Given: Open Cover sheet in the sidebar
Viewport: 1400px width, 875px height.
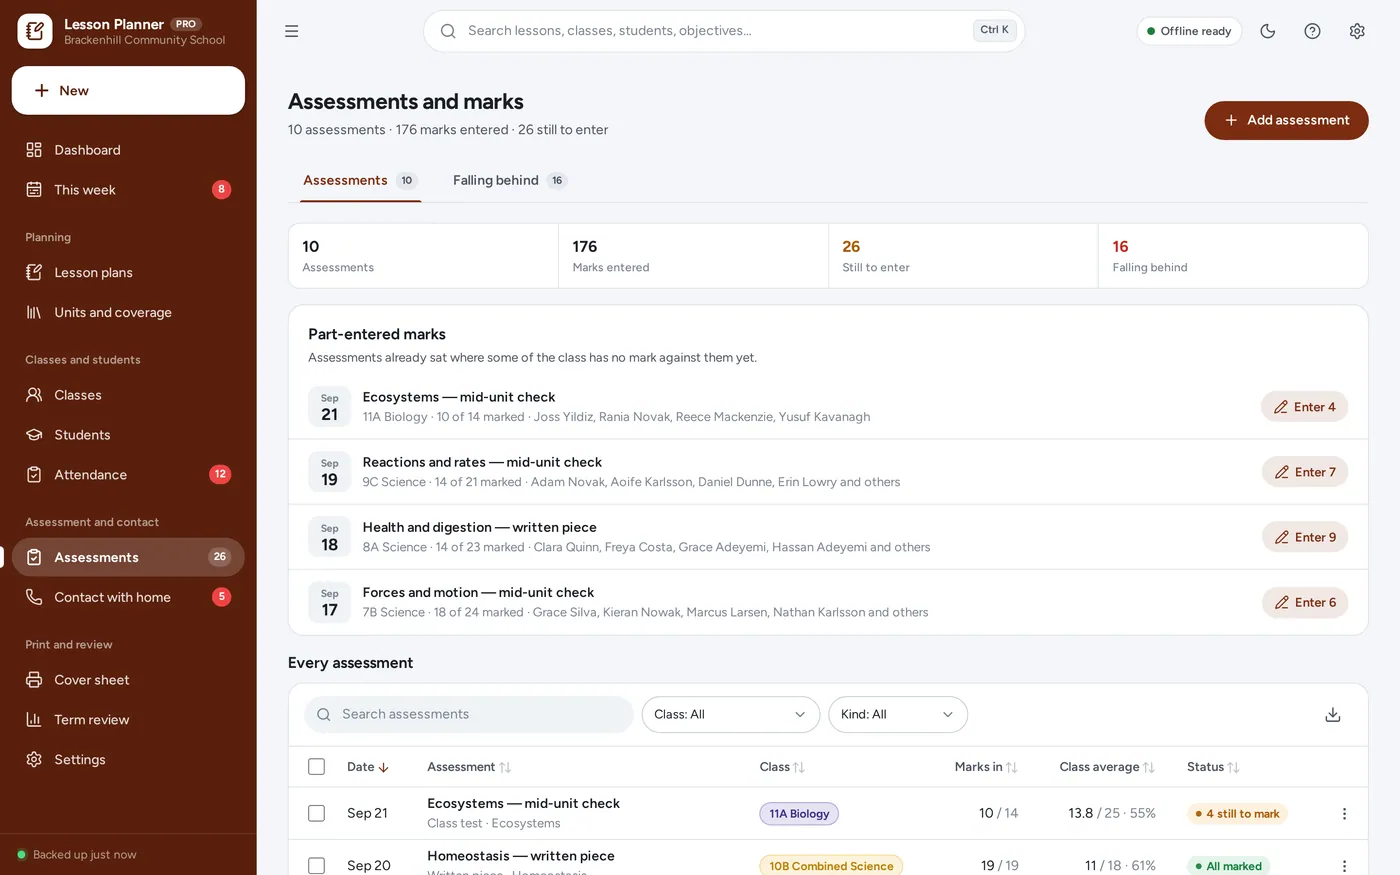Looking at the screenshot, I should (128, 680).
